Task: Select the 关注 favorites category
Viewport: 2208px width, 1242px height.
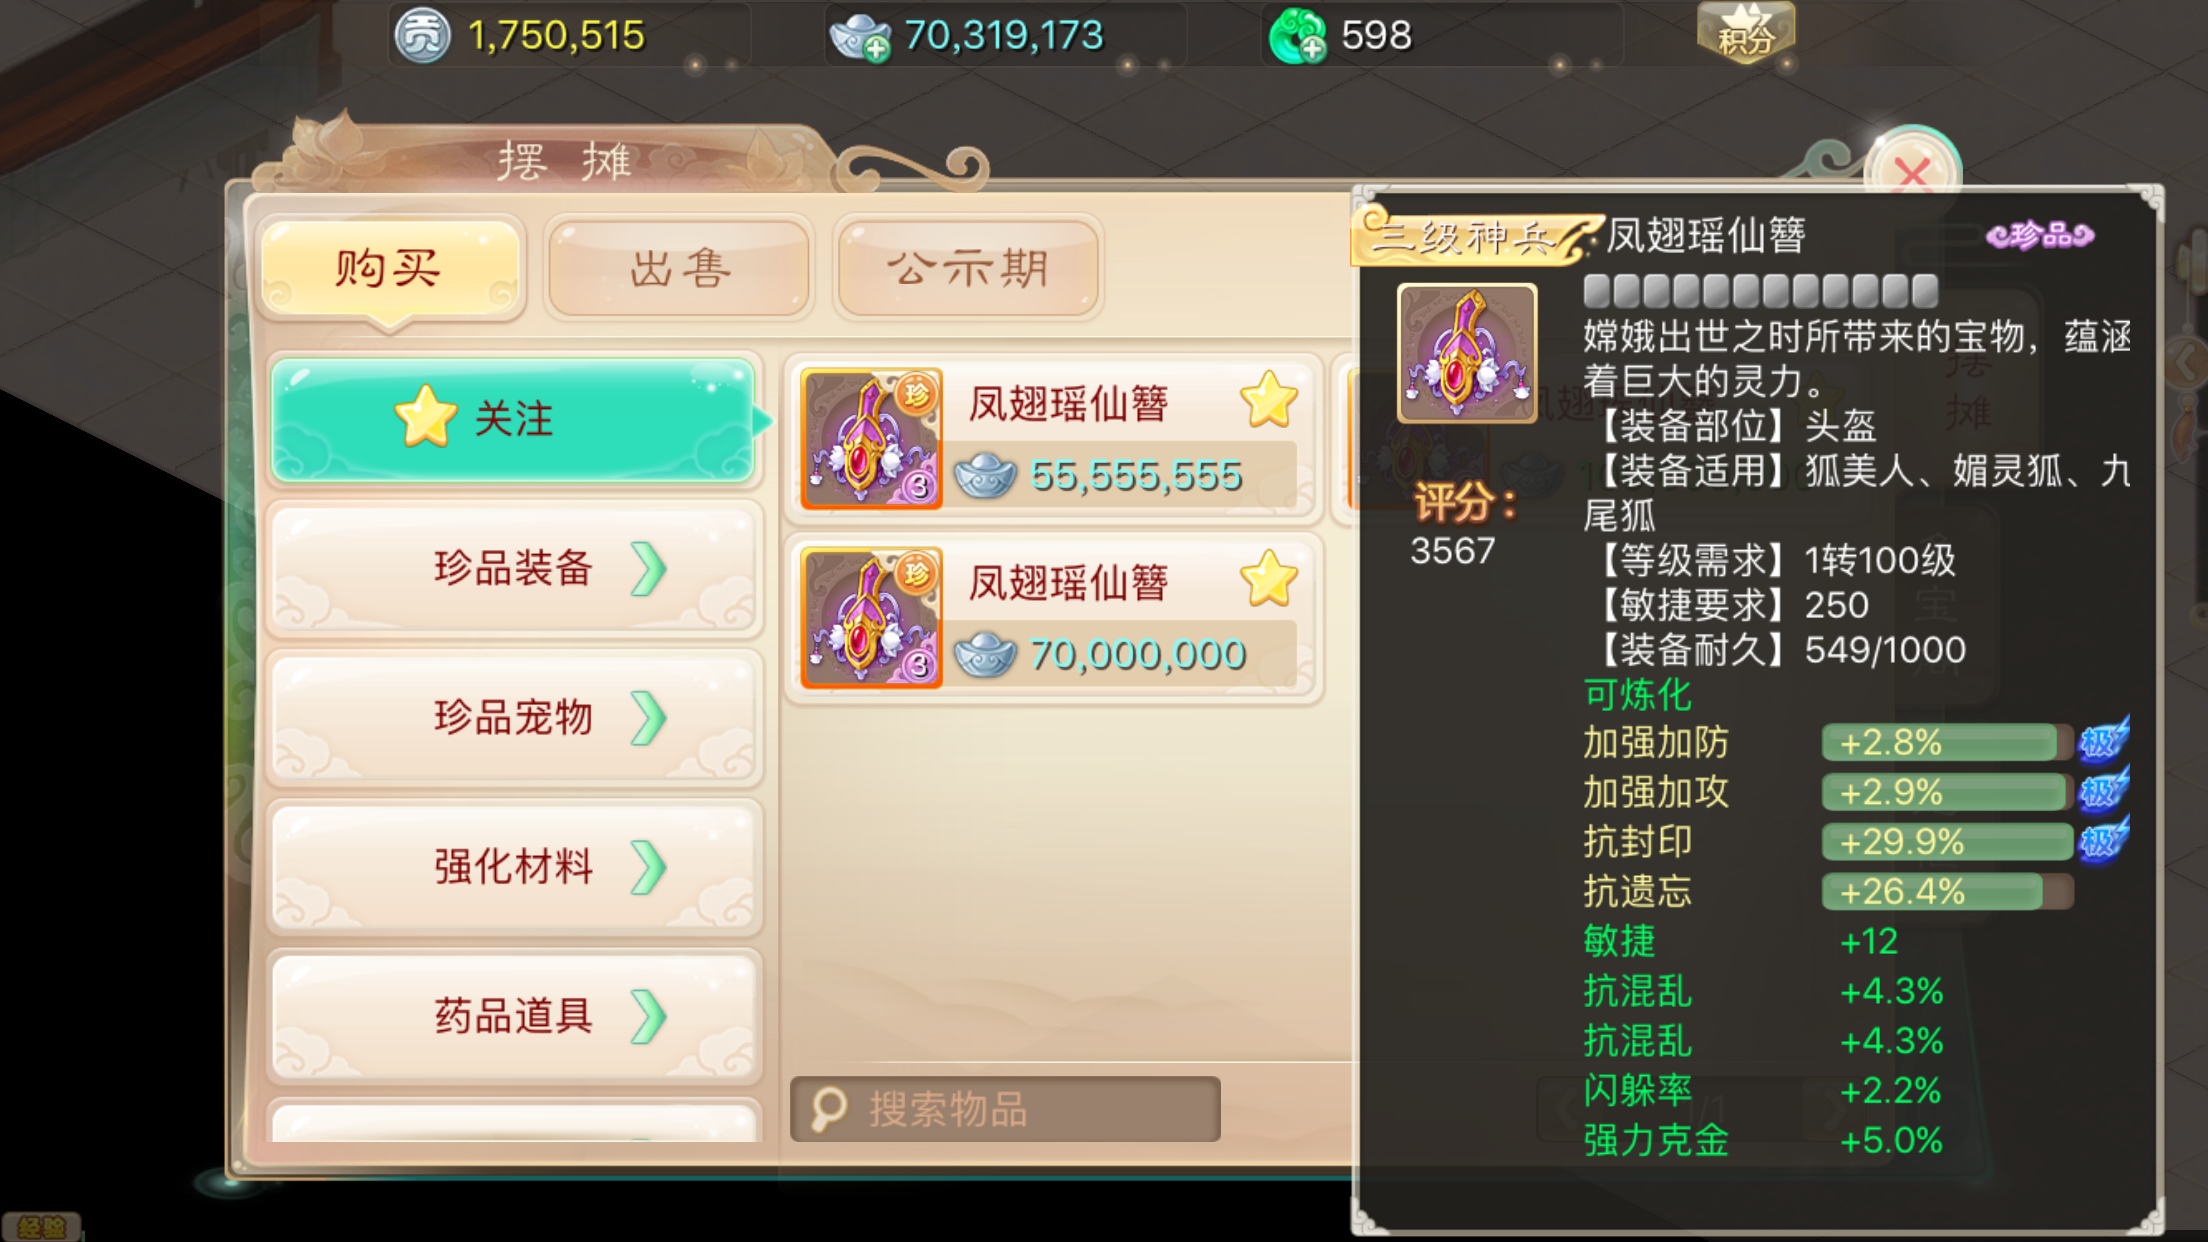Action: point(513,420)
